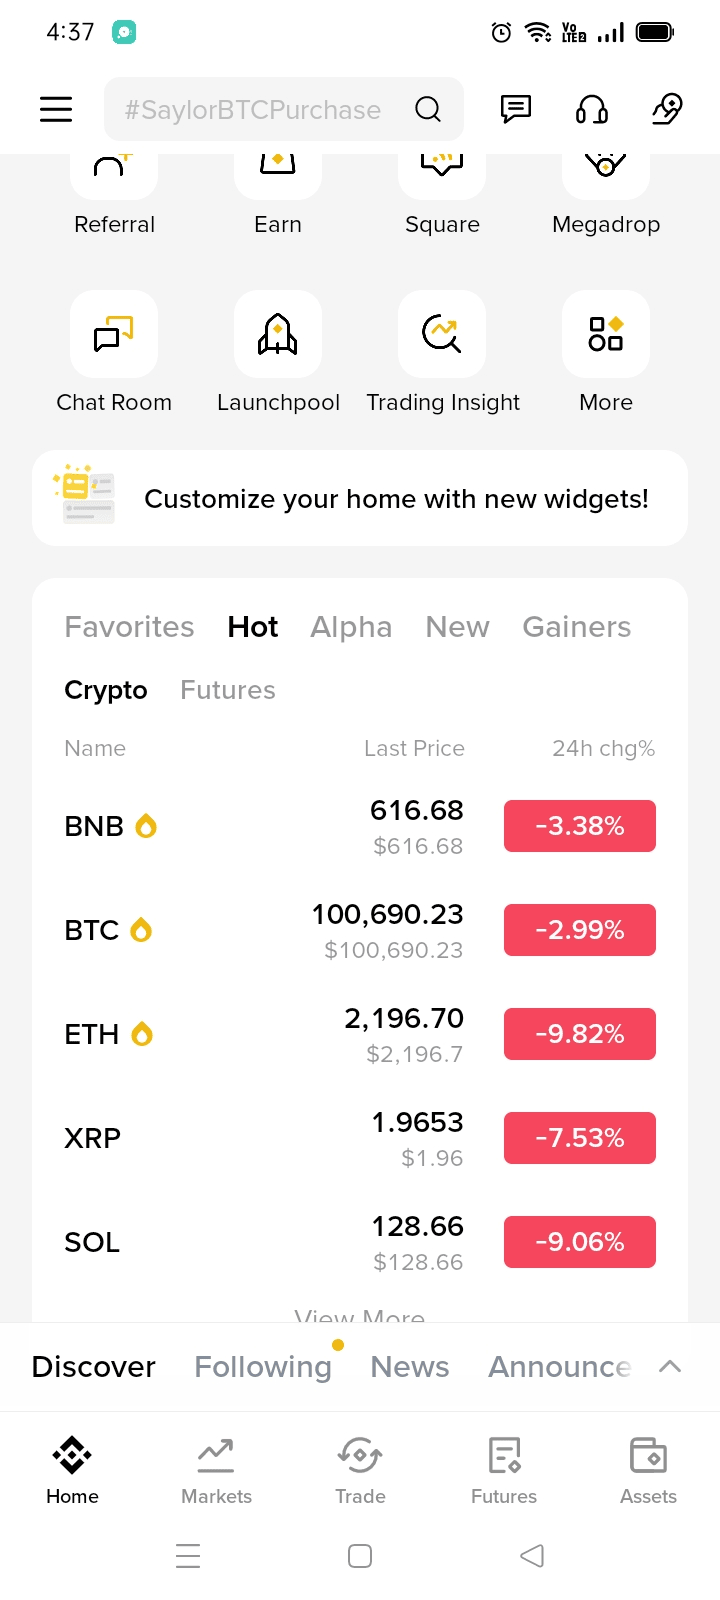
Task: Open Assets wallet in bottom navigation
Action: 648,1470
